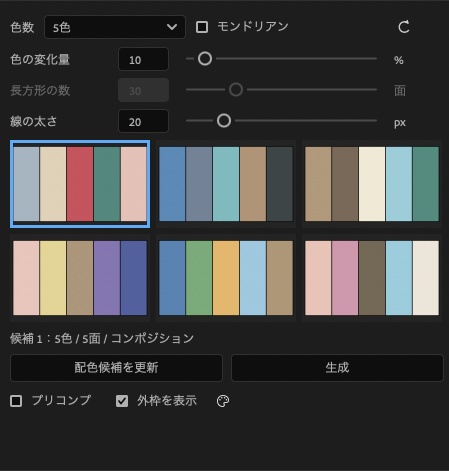
Task: Select the blue, green and orange palette
Action: [226, 278]
